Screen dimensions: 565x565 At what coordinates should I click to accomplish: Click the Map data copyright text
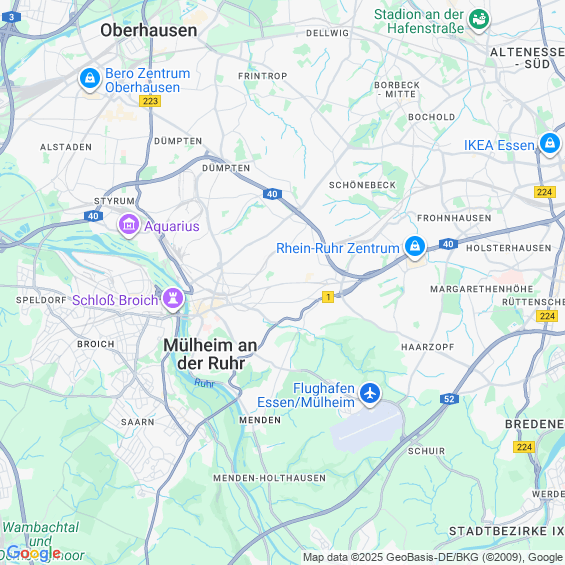[433, 557]
